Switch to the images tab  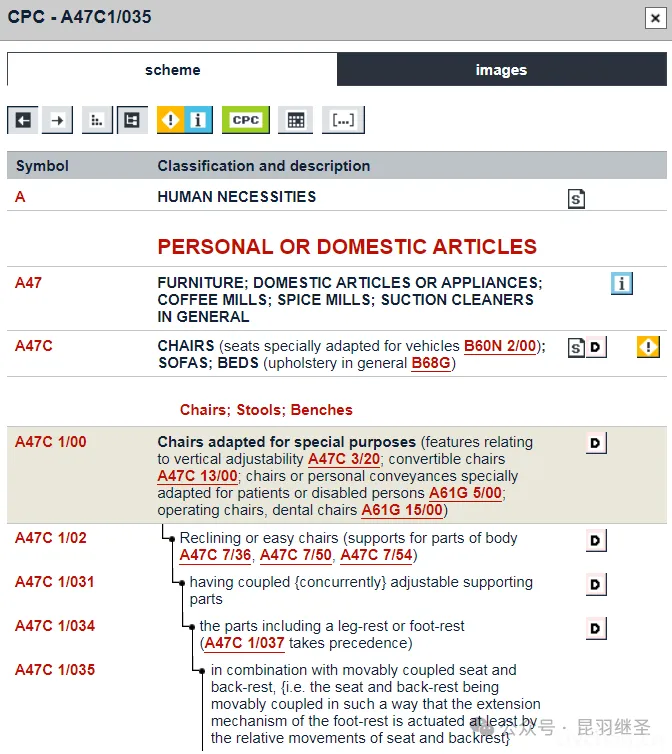501,70
